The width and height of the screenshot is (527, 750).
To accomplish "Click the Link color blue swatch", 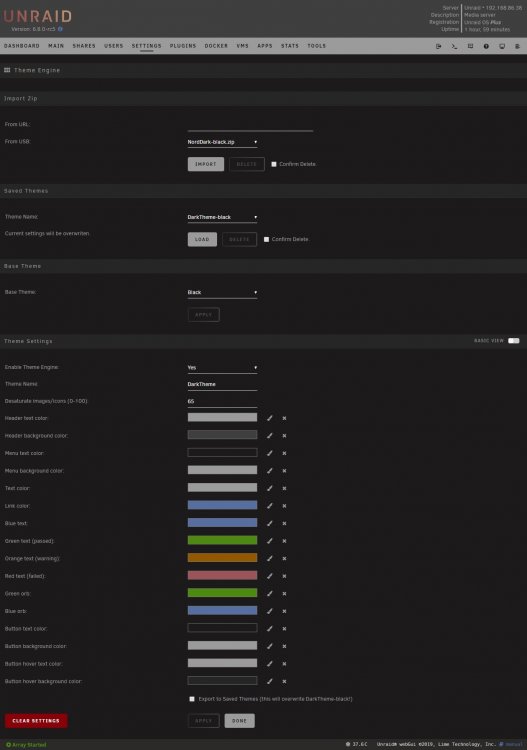I will pyautogui.click(x=222, y=505).
